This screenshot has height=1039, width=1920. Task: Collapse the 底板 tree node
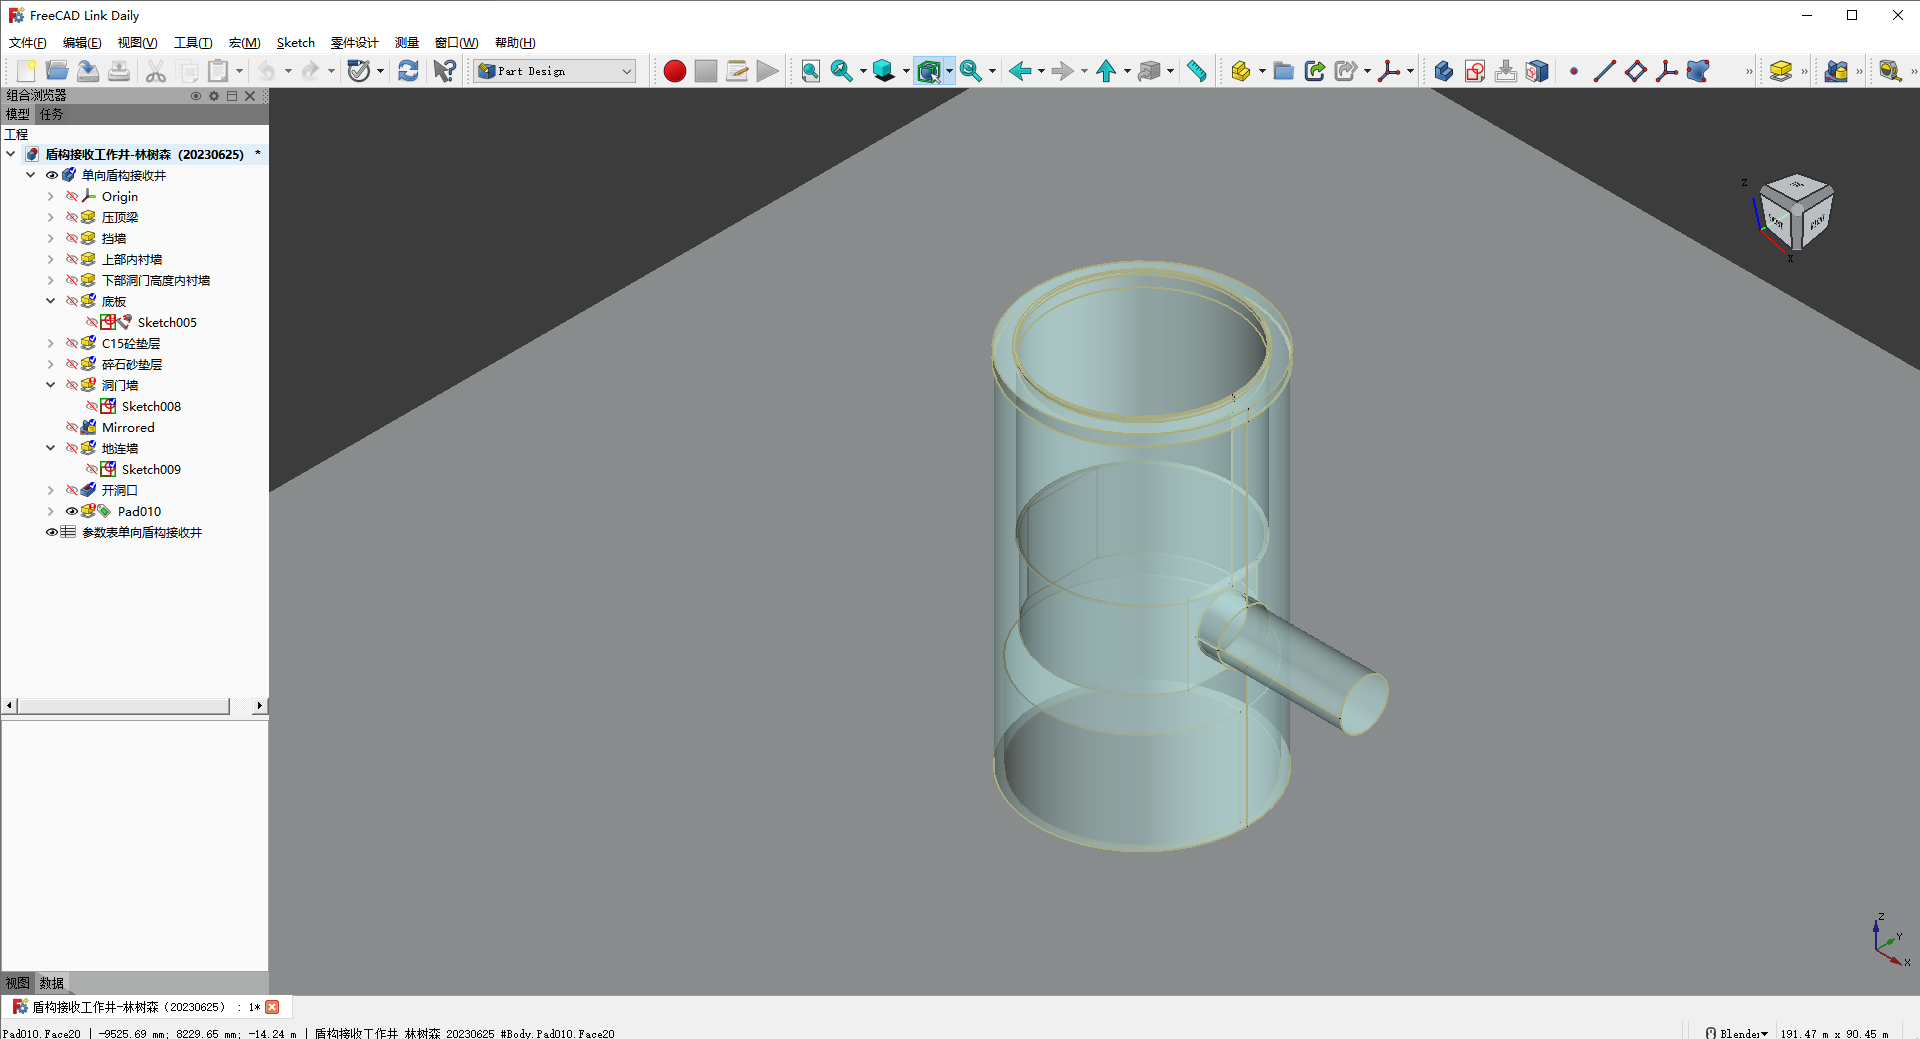(50, 301)
